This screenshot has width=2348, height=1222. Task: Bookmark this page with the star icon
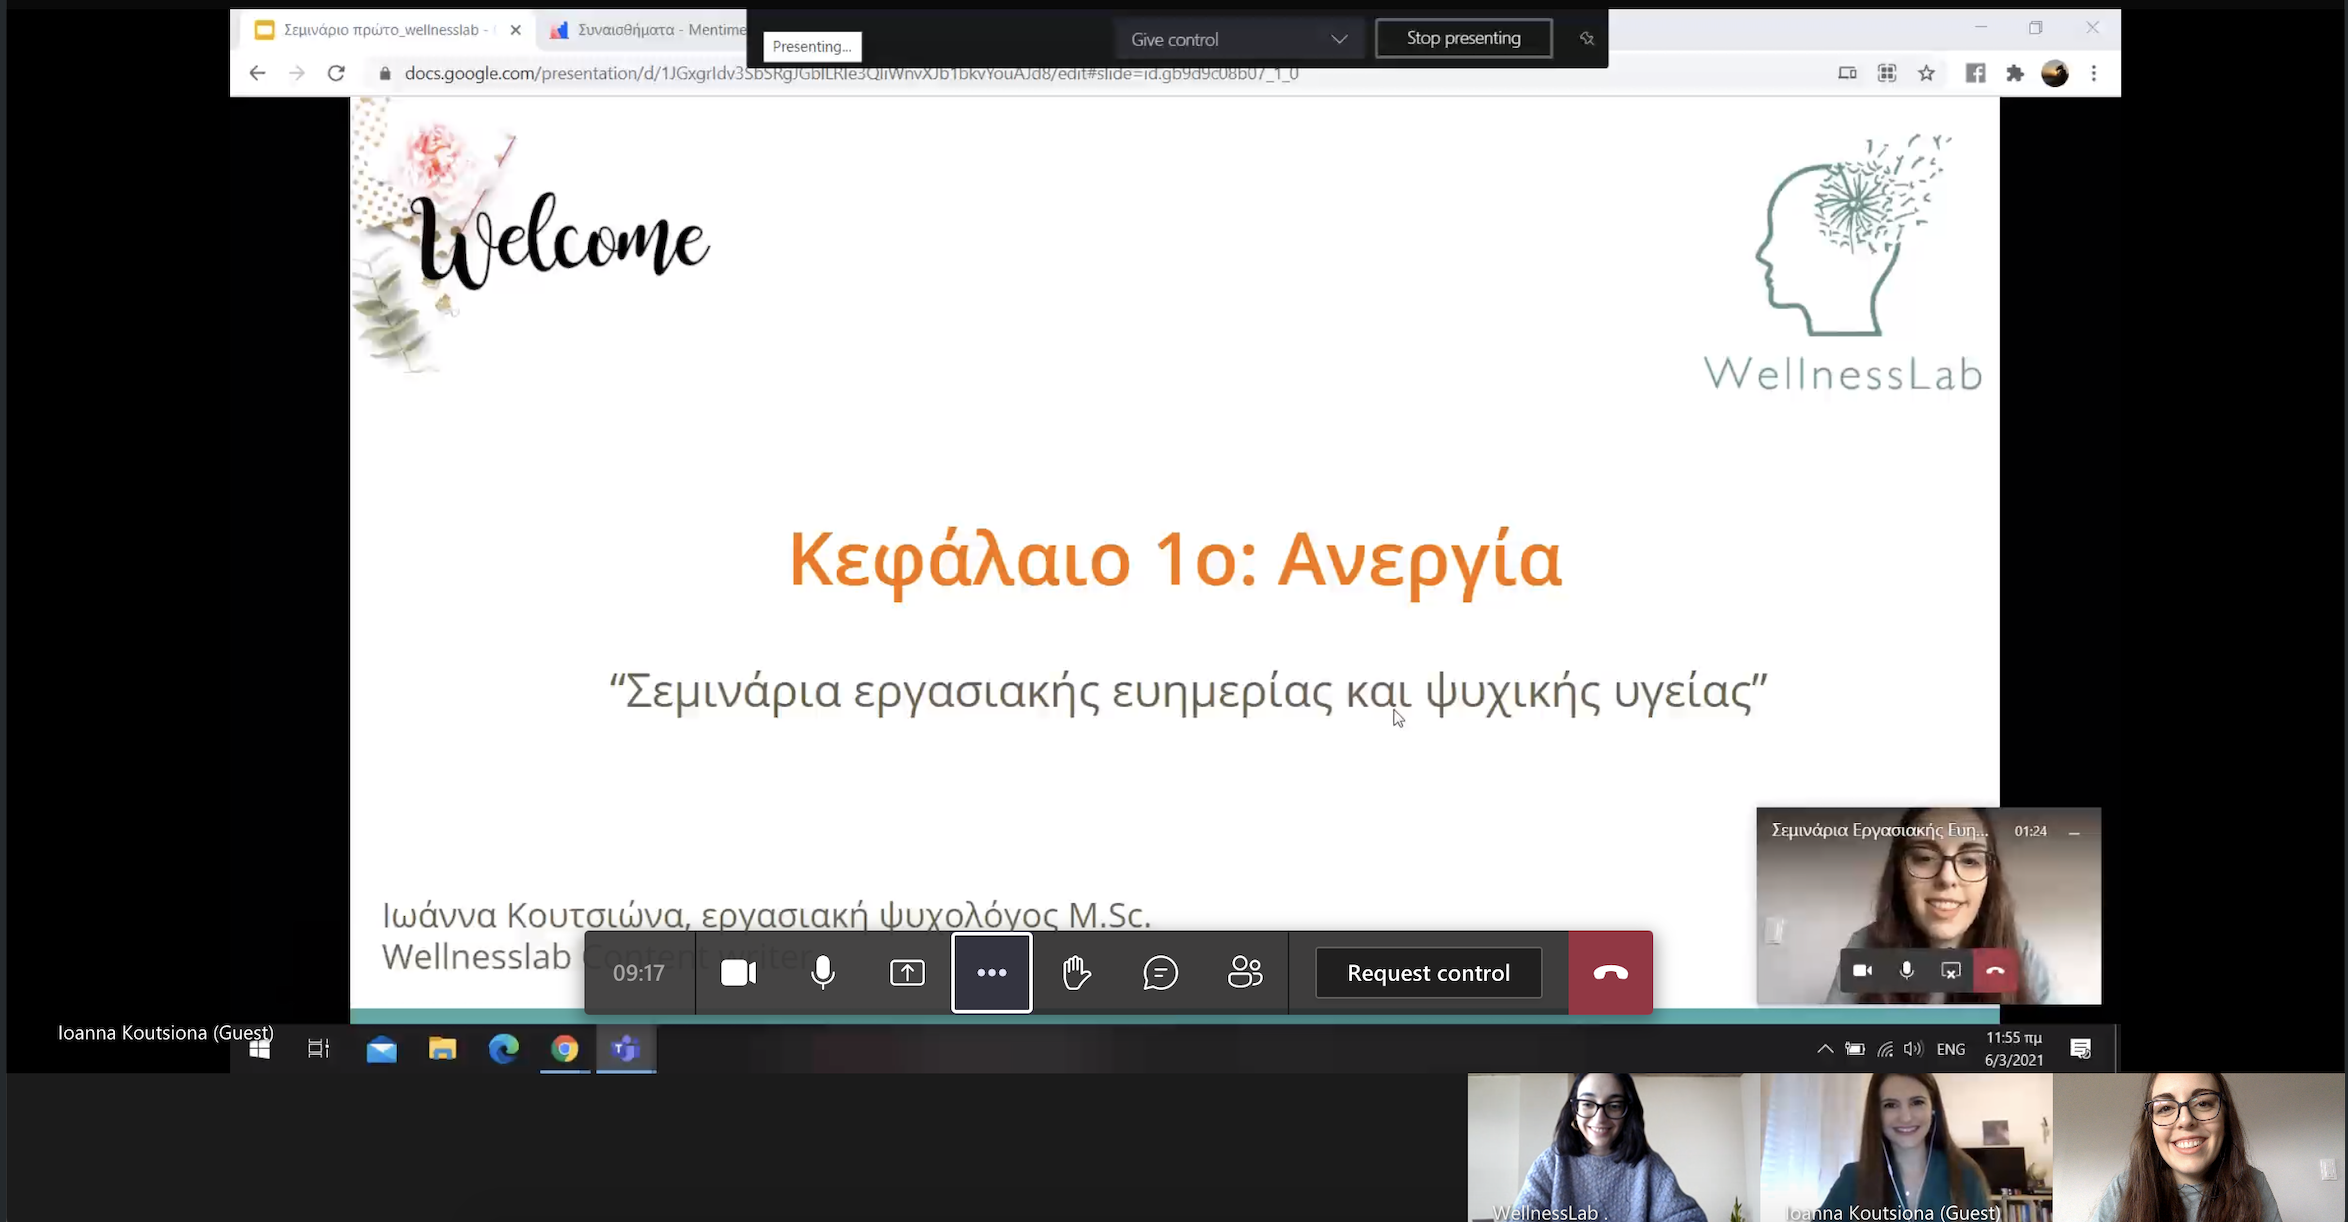[1926, 73]
